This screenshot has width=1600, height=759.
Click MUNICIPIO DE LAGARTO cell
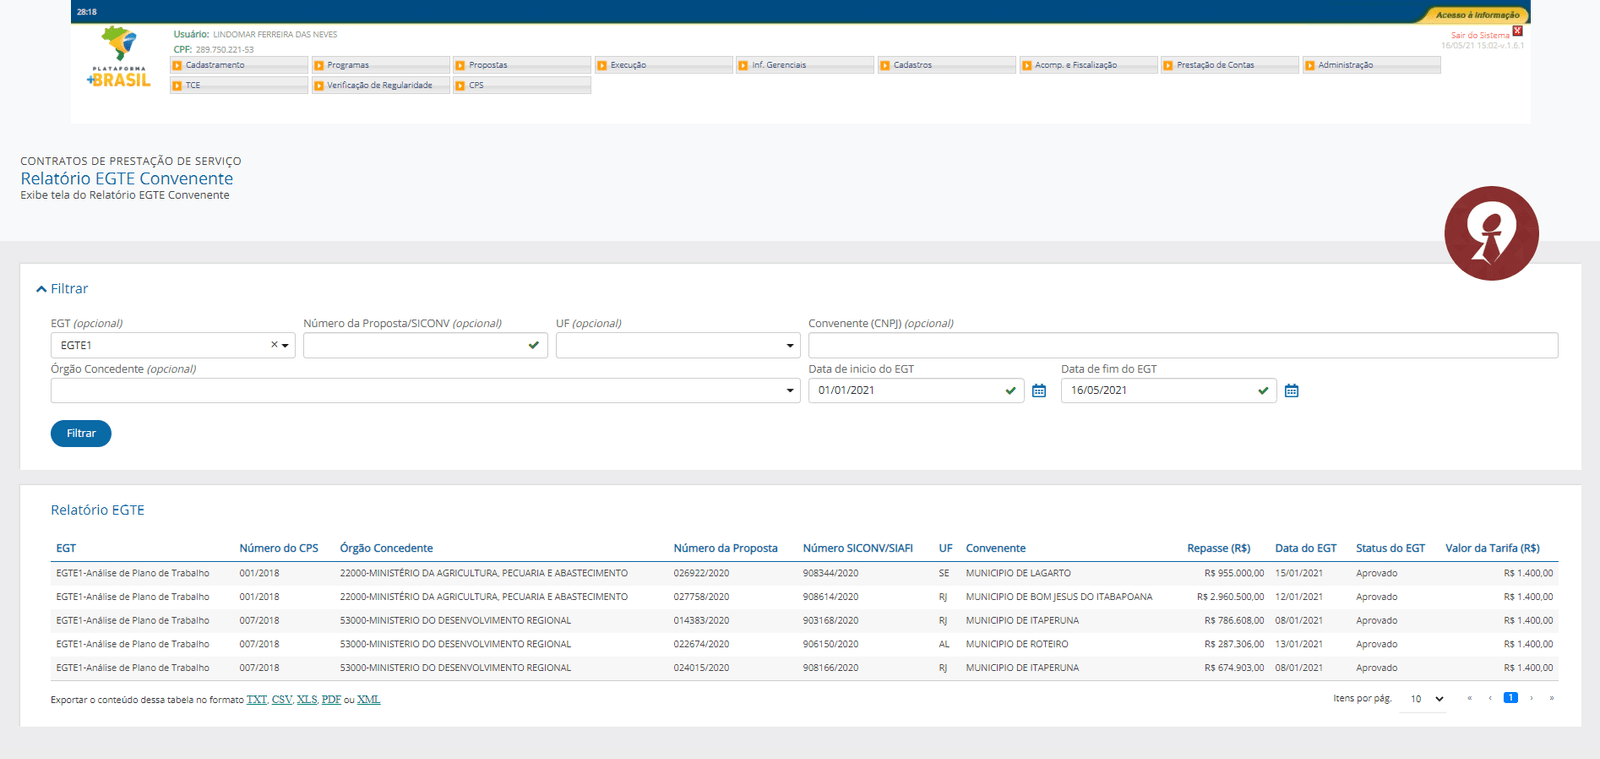[x=1018, y=574]
